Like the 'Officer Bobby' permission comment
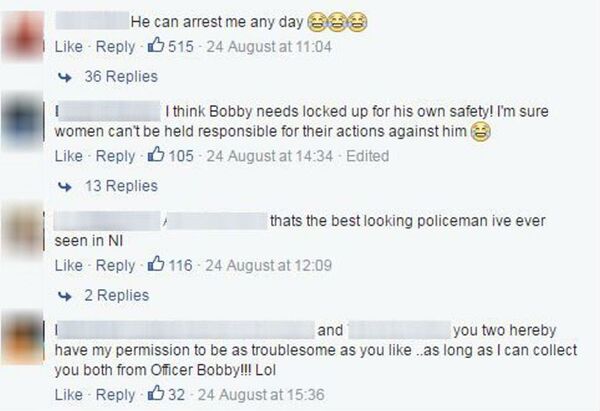This screenshot has width=600, height=411. tap(68, 395)
